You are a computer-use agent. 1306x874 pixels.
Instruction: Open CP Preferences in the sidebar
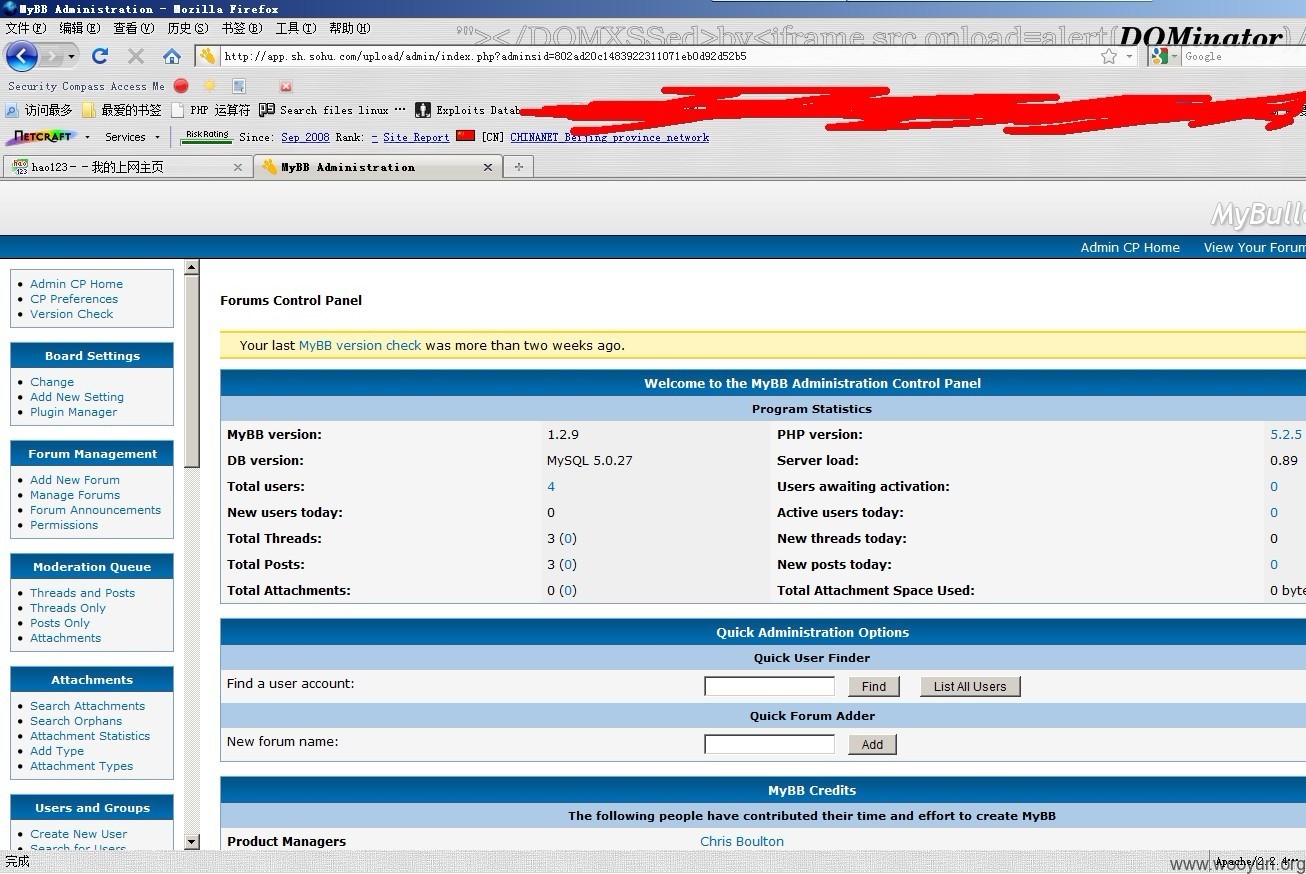pos(74,299)
